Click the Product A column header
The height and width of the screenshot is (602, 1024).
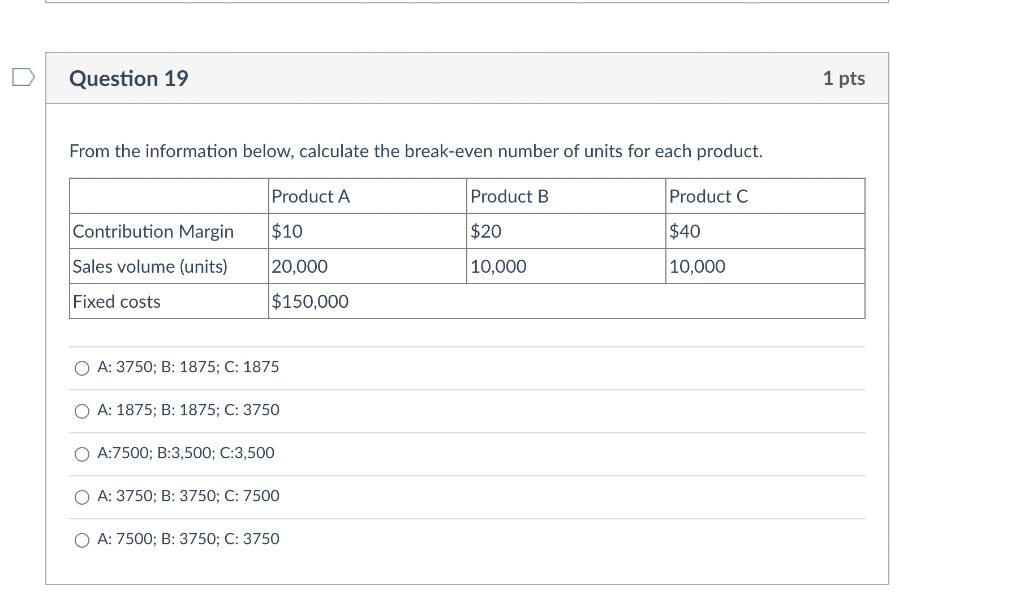[311, 197]
